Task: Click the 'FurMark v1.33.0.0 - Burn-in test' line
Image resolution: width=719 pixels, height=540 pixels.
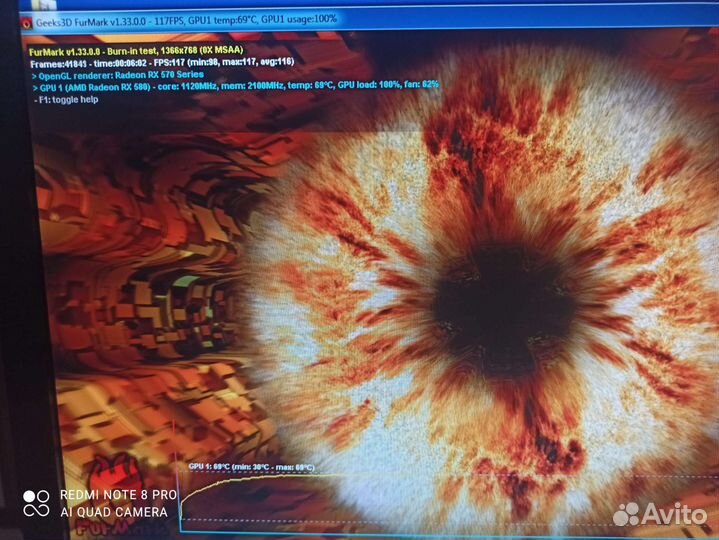Action: tap(136, 50)
